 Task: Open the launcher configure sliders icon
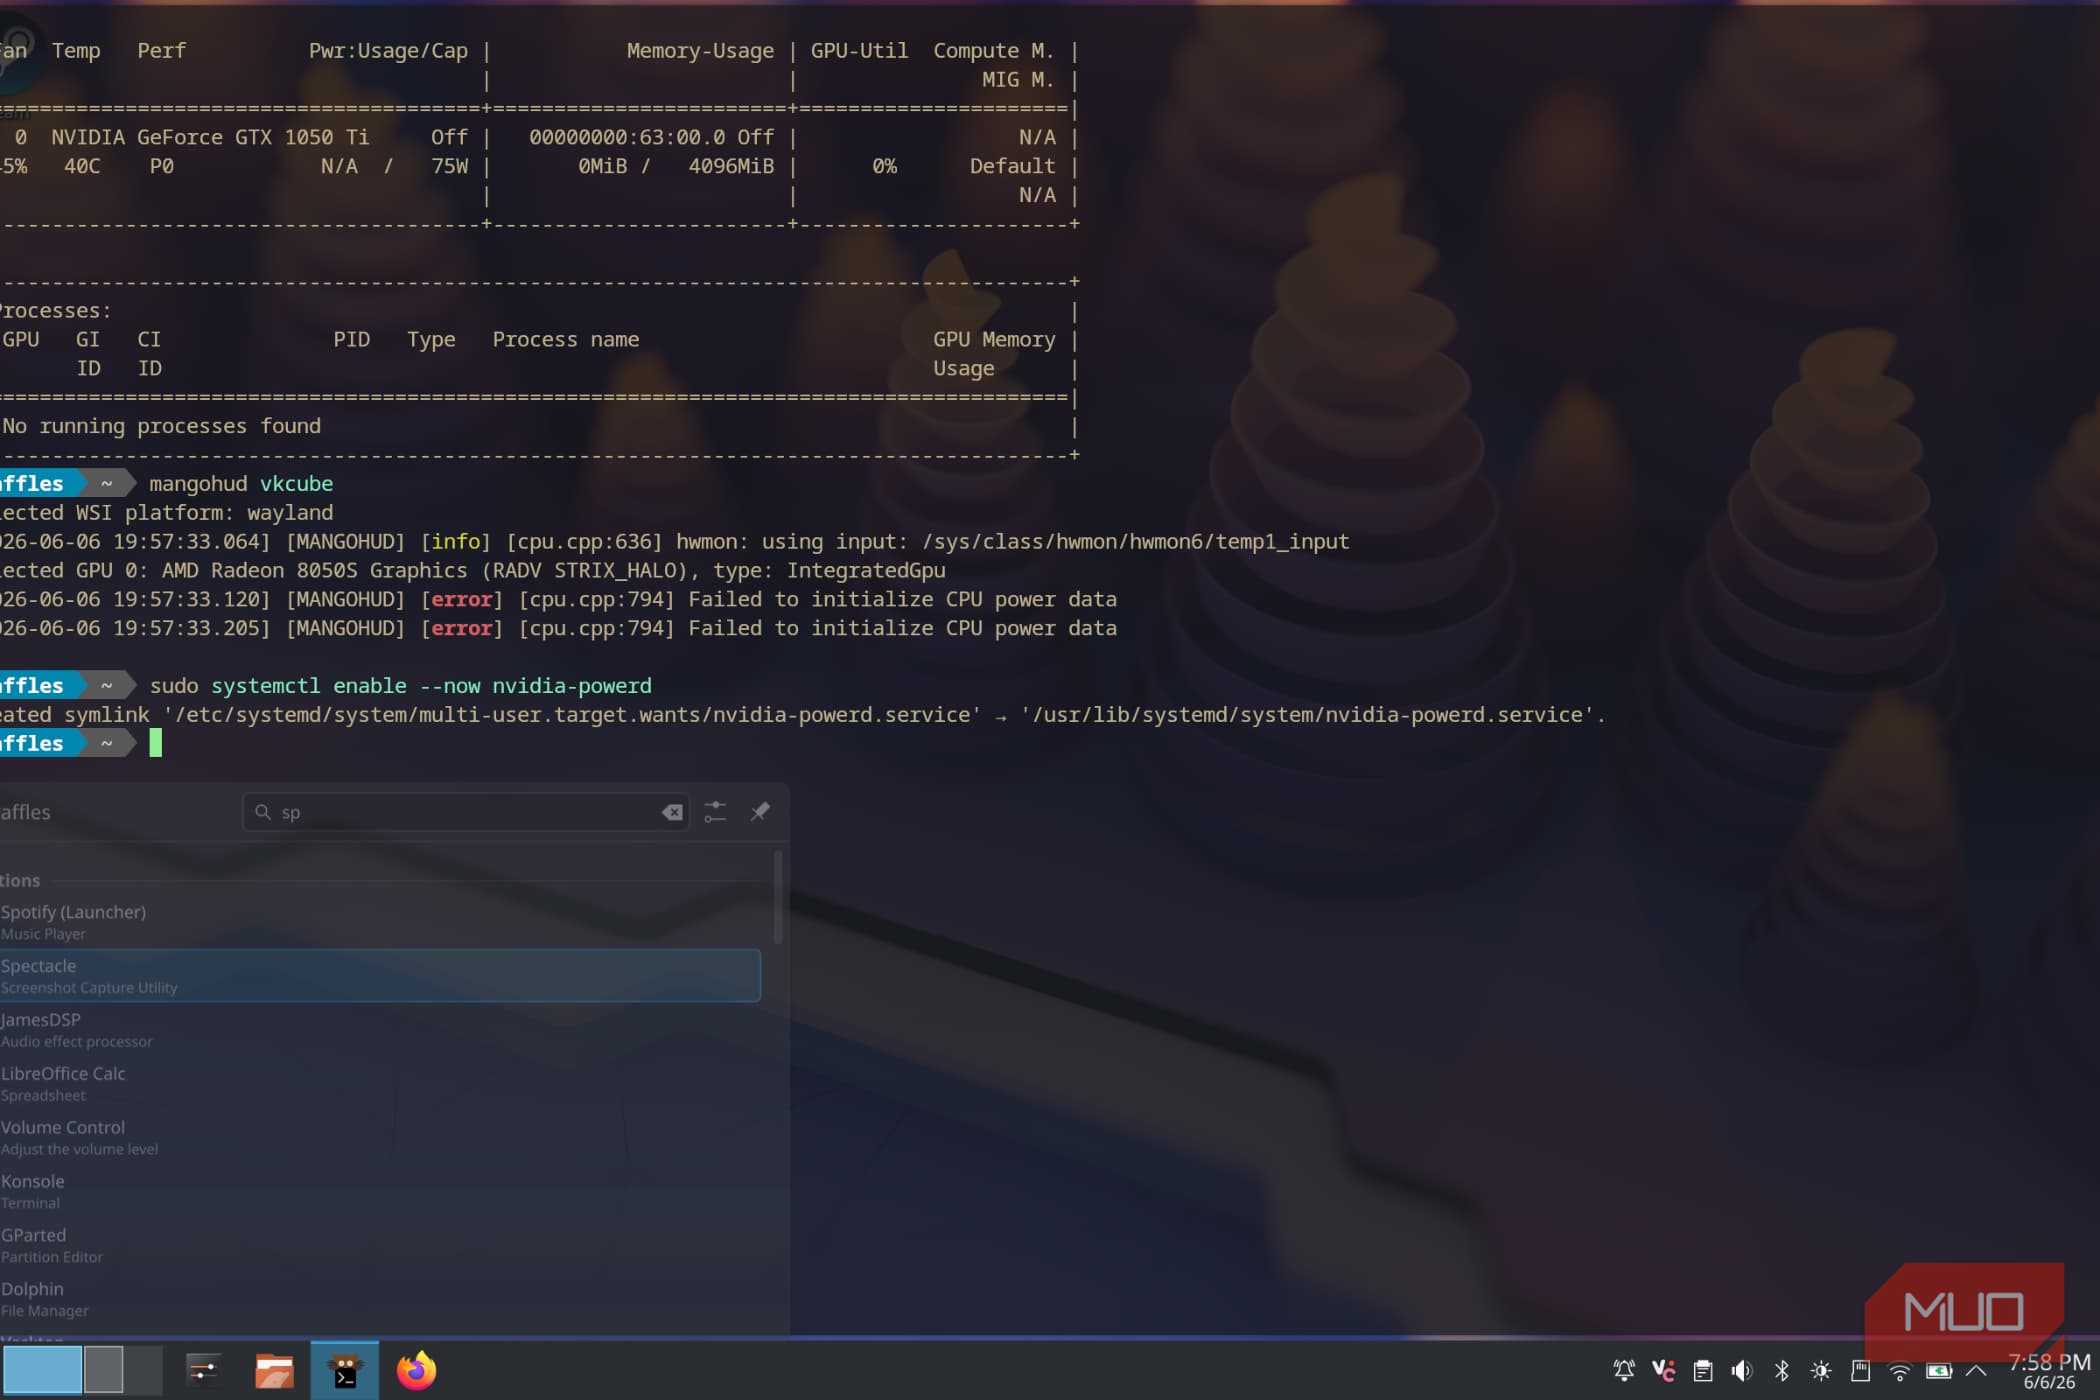tap(715, 812)
